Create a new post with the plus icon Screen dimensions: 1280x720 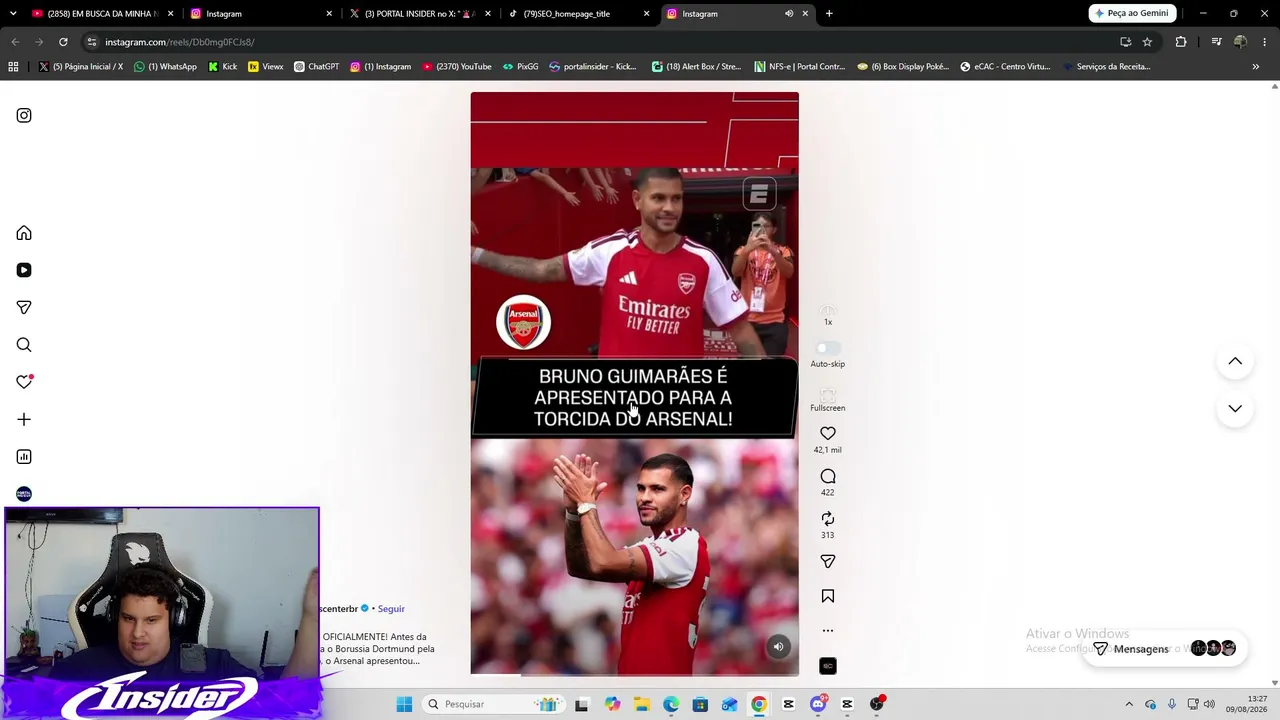tap(24, 420)
